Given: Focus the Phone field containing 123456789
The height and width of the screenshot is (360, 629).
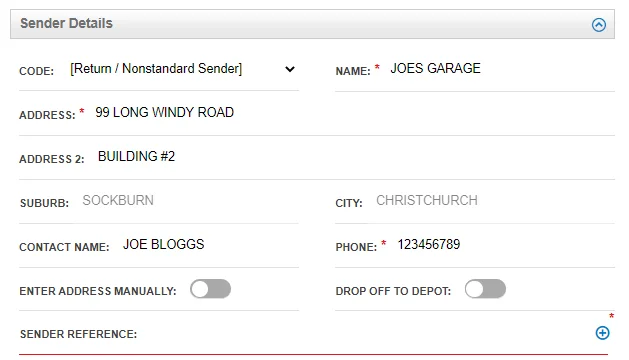Looking at the screenshot, I should [x=505, y=244].
